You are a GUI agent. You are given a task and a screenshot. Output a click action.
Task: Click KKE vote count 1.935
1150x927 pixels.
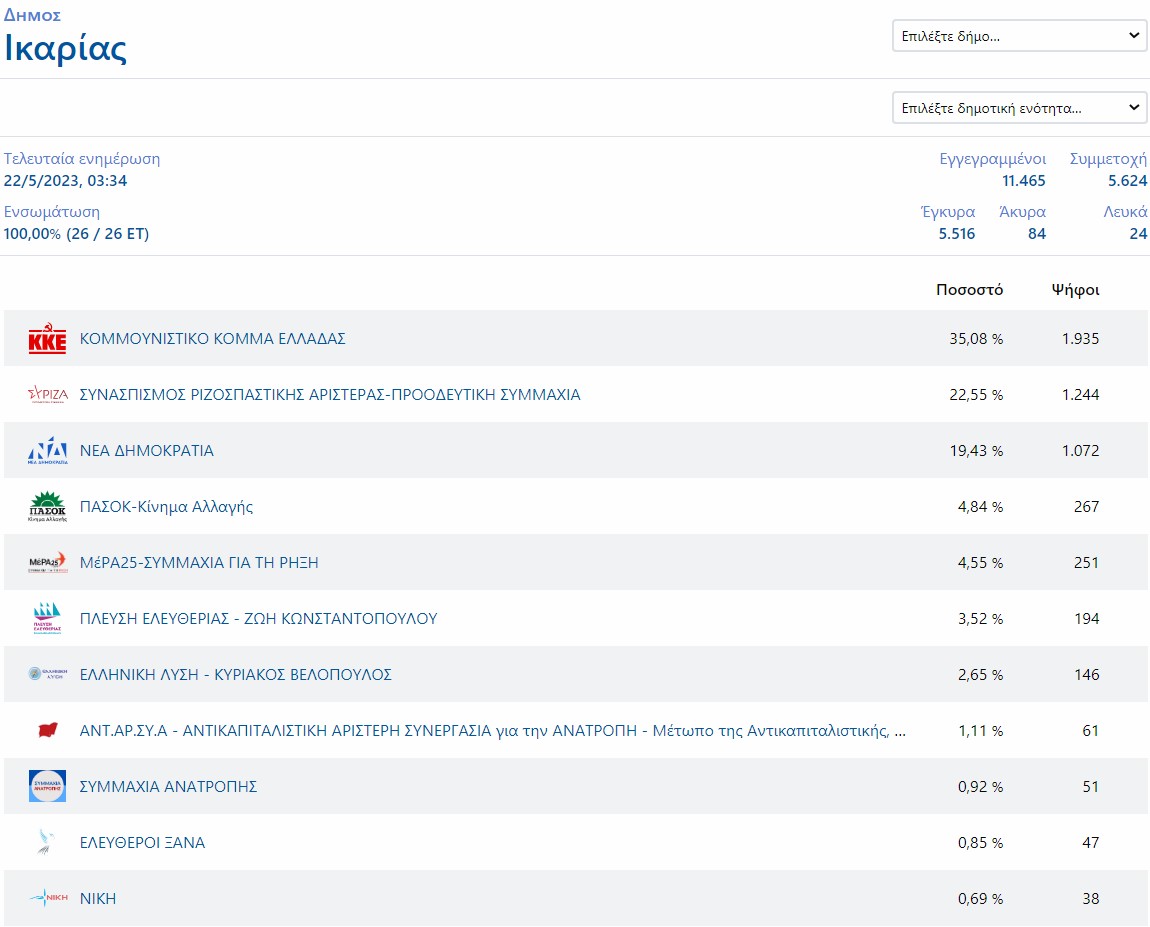coord(1080,339)
